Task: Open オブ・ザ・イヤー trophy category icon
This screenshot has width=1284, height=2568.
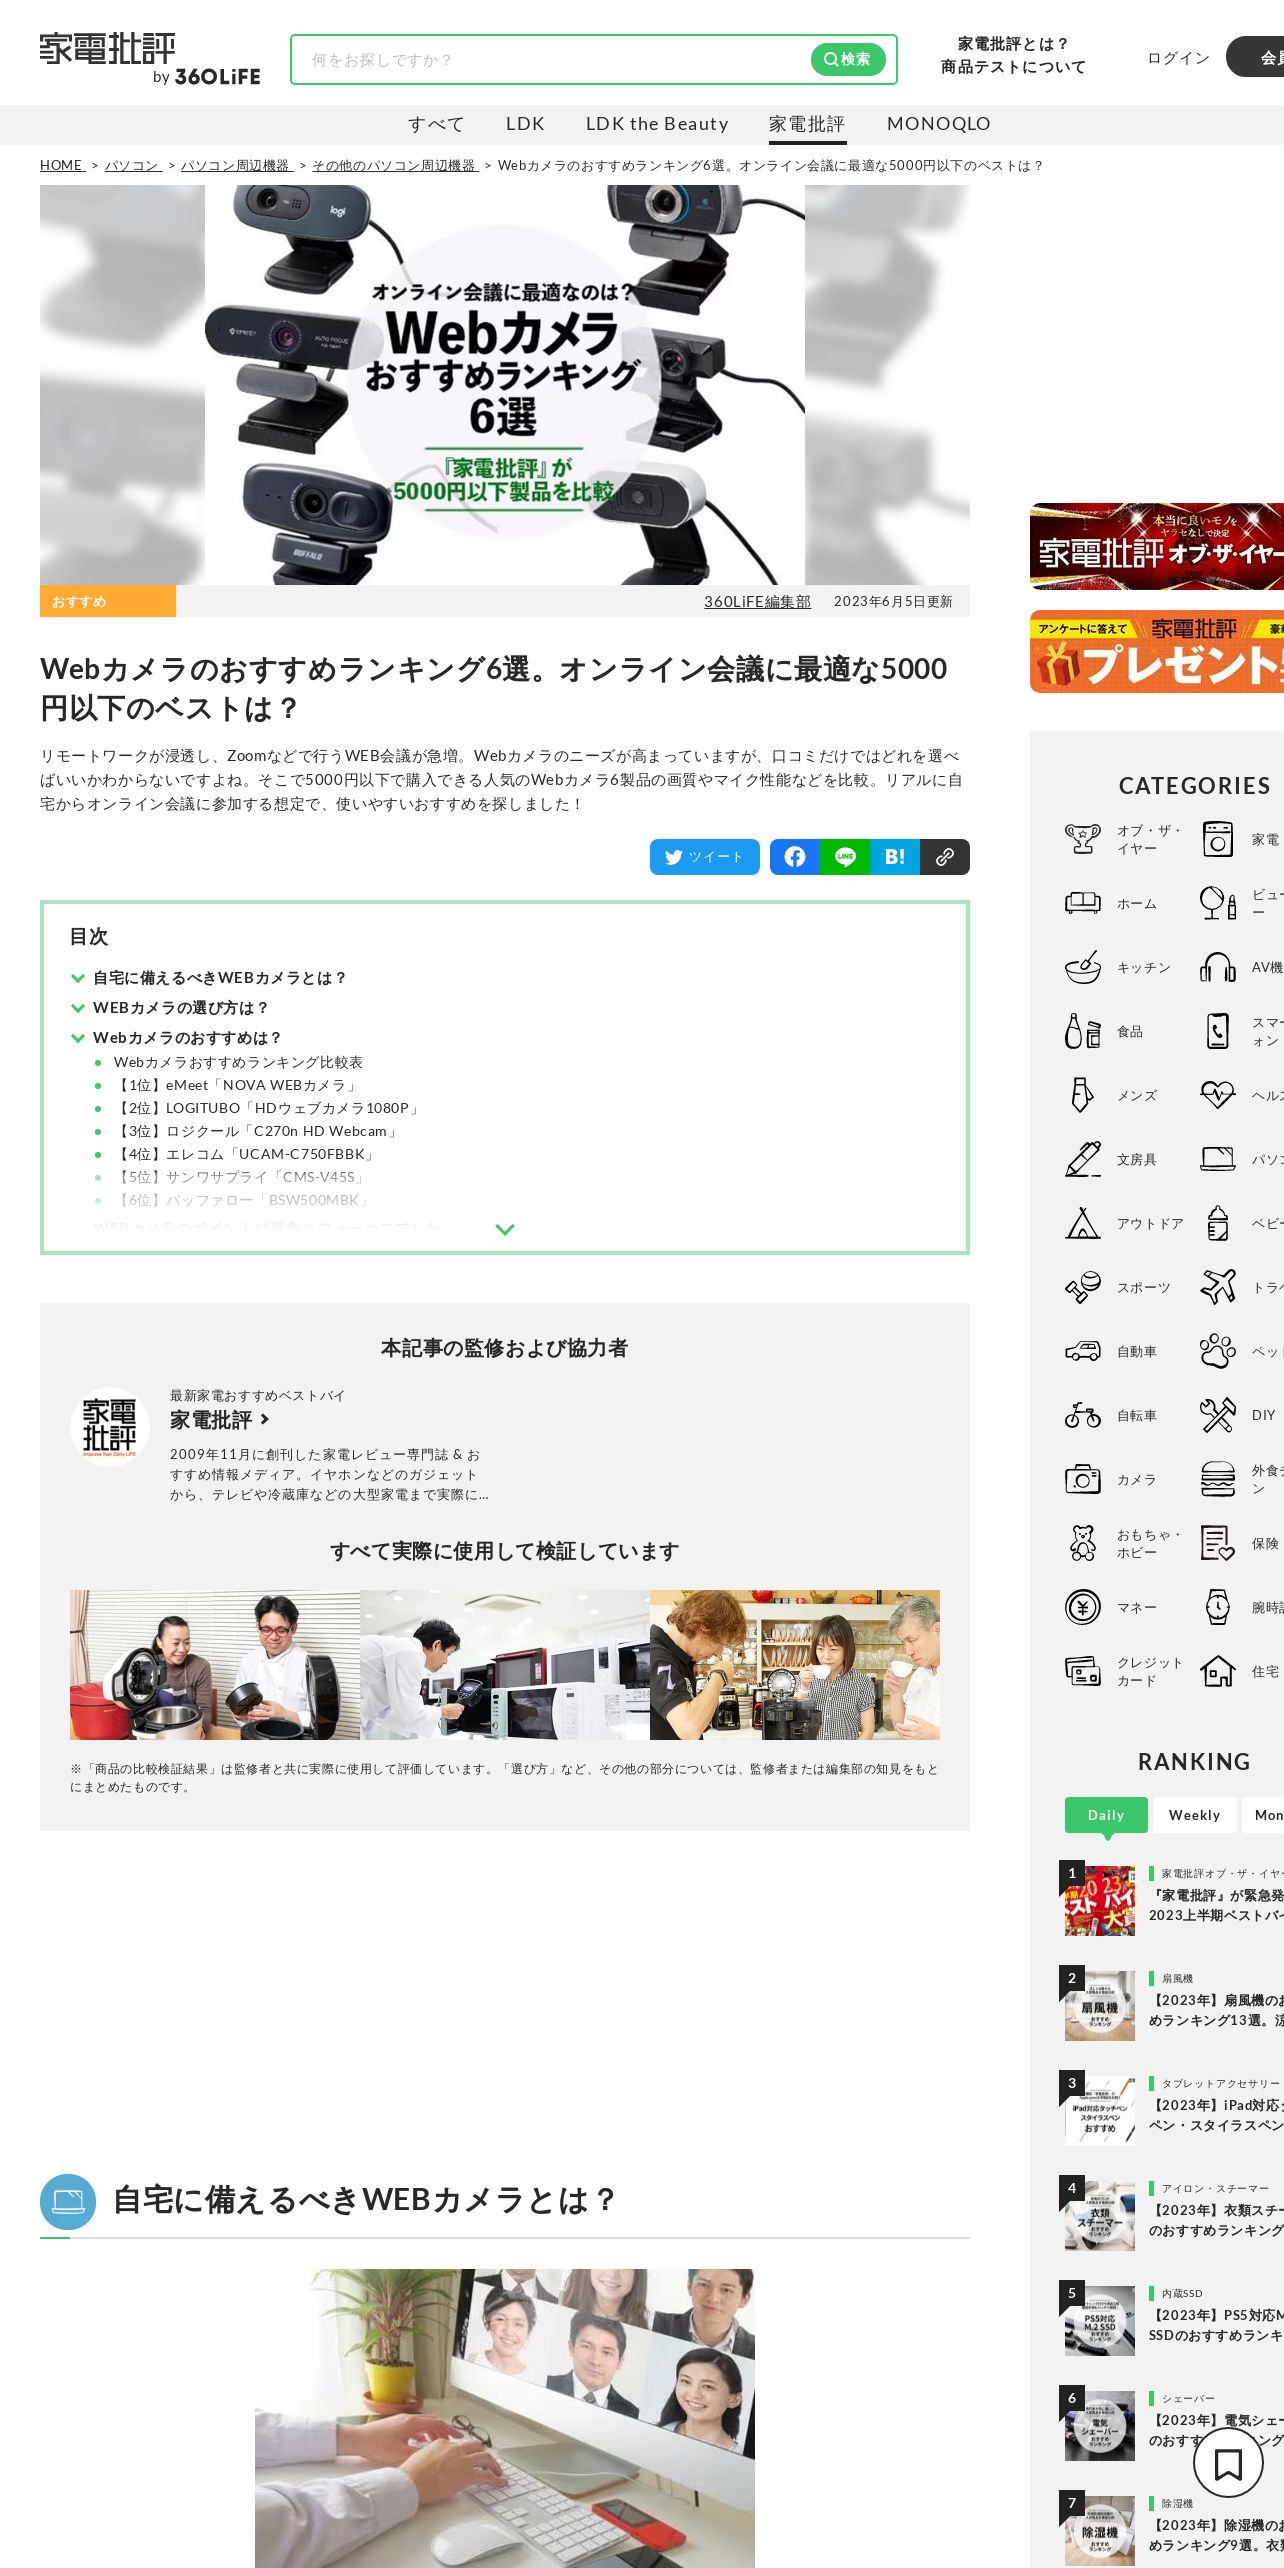Action: point(1083,839)
